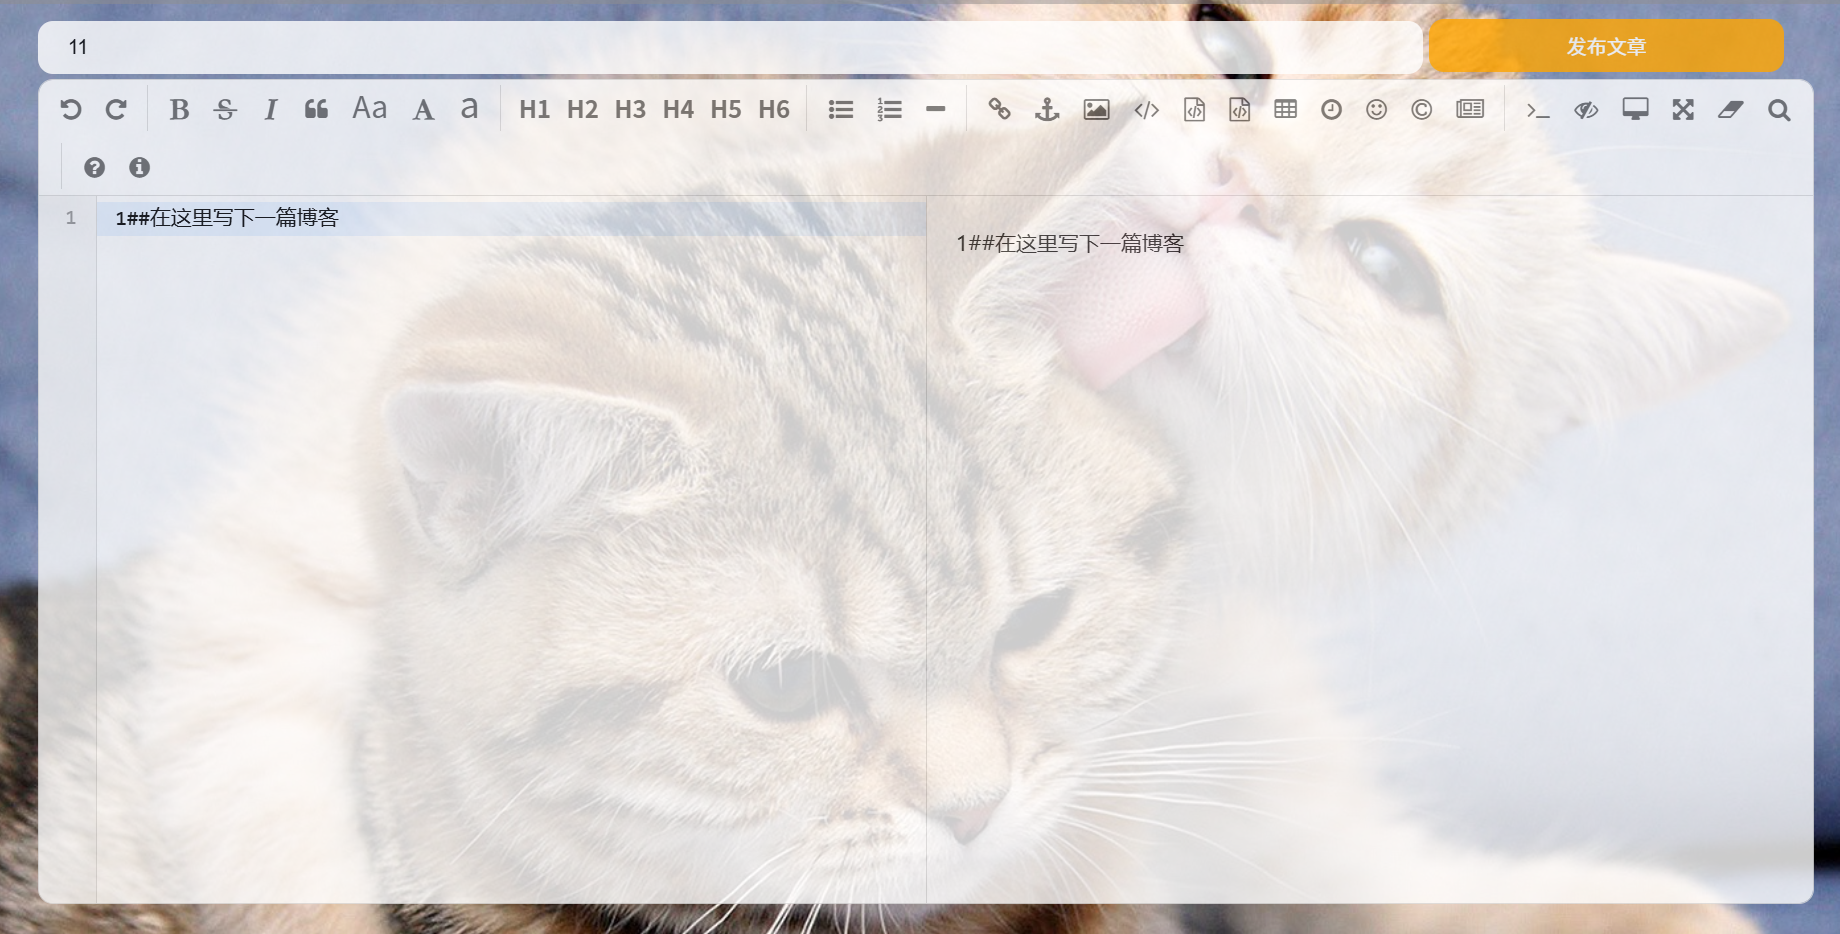Open full-window HTML preview (monitor icon)

point(1636,109)
